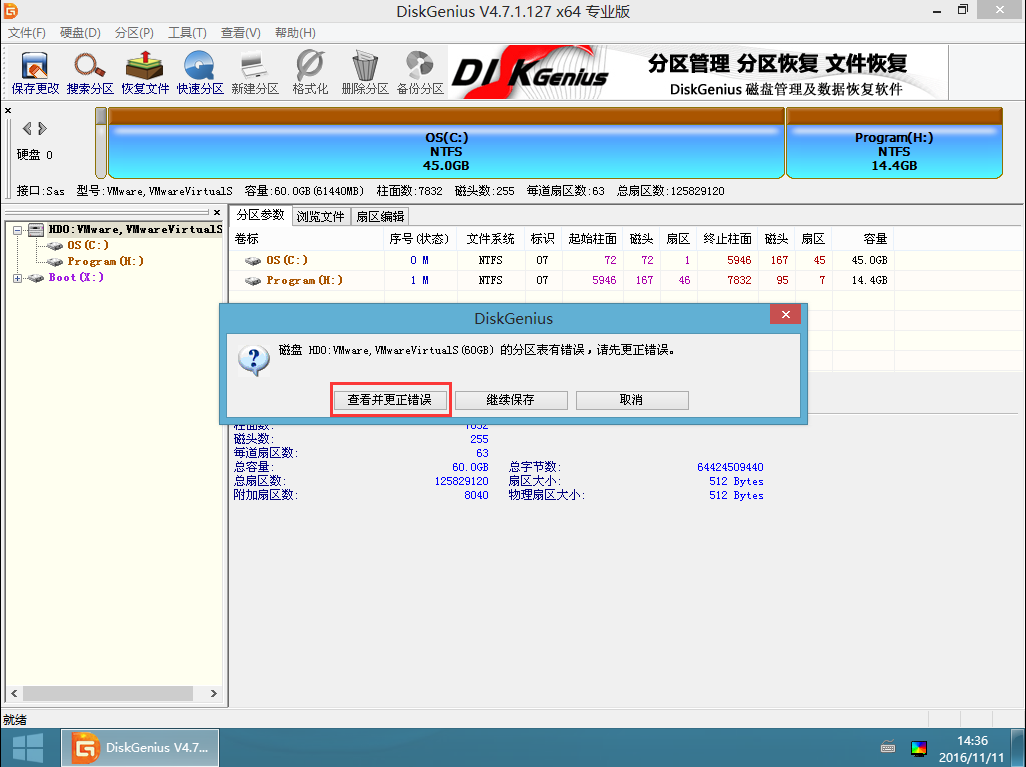Click the 14.4GB capacity cell

pyautogui.click(x=870, y=281)
